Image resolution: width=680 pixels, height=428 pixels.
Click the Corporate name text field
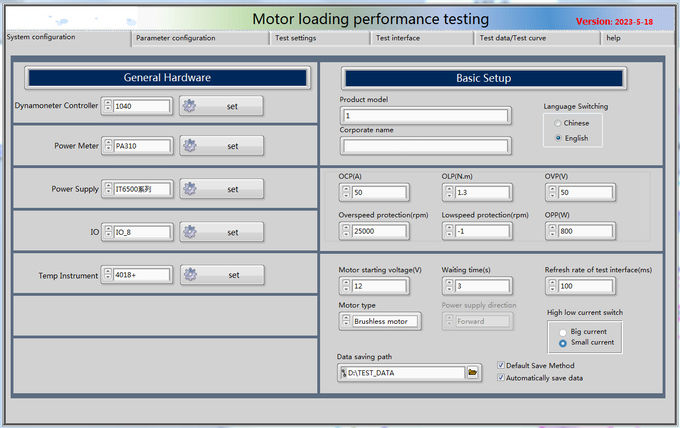coord(425,146)
